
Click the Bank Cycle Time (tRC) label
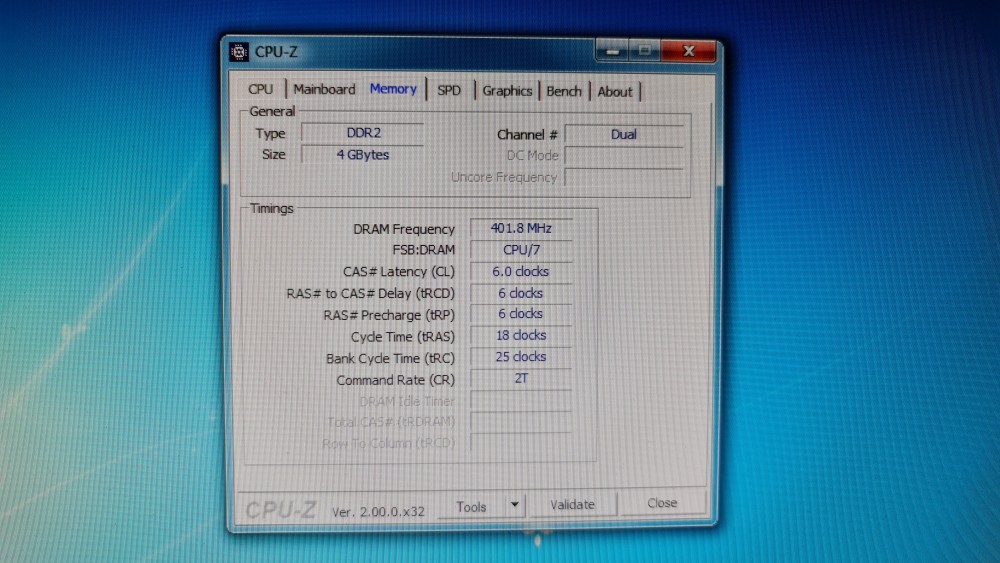pos(390,358)
